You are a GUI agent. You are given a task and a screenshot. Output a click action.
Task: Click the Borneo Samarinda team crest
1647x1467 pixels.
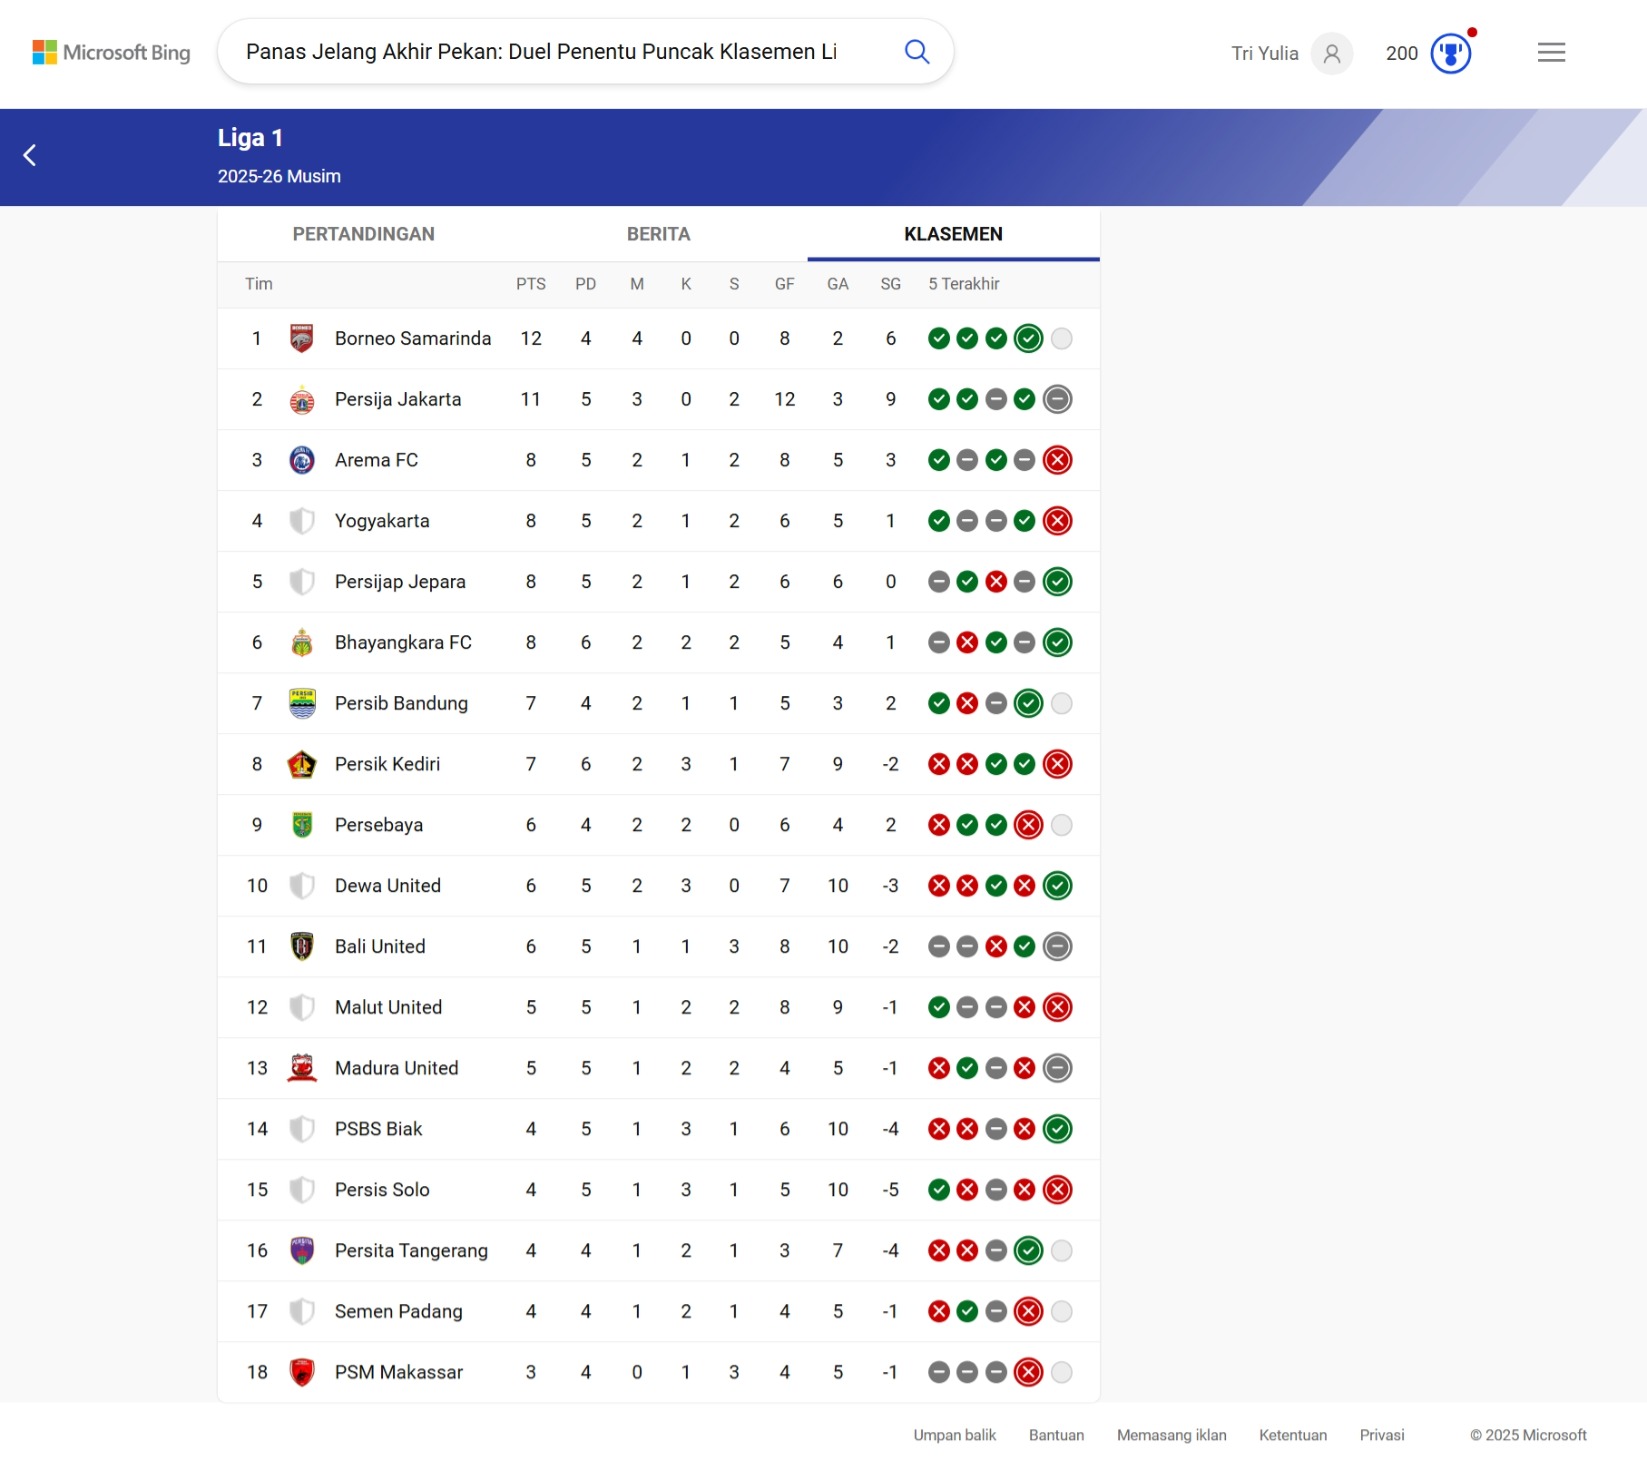coord(302,339)
